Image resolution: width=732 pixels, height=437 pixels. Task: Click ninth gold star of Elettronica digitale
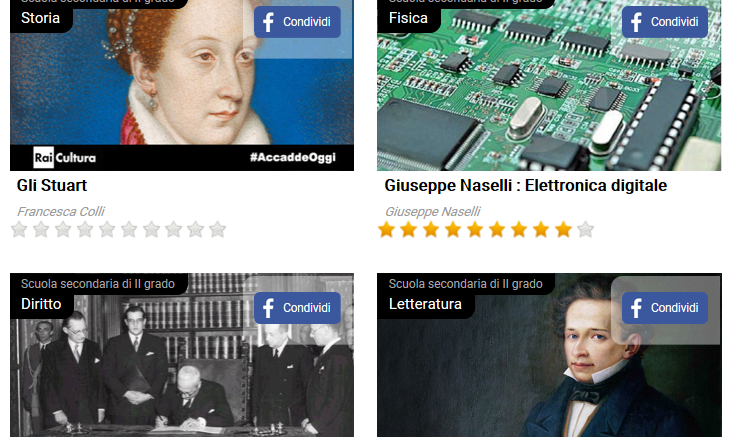pyautogui.click(x=563, y=230)
